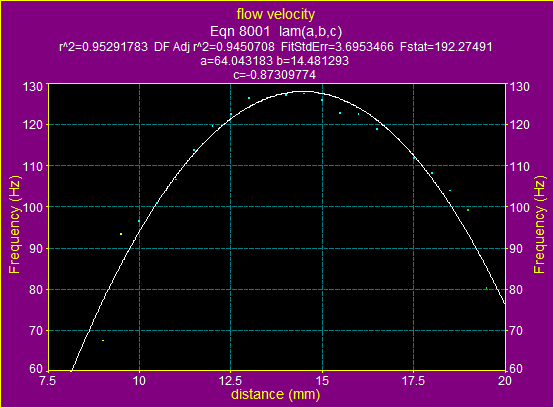Click the FitStdErr=3.6953466 text
This screenshot has width=554, height=408.
(x=337, y=47)
